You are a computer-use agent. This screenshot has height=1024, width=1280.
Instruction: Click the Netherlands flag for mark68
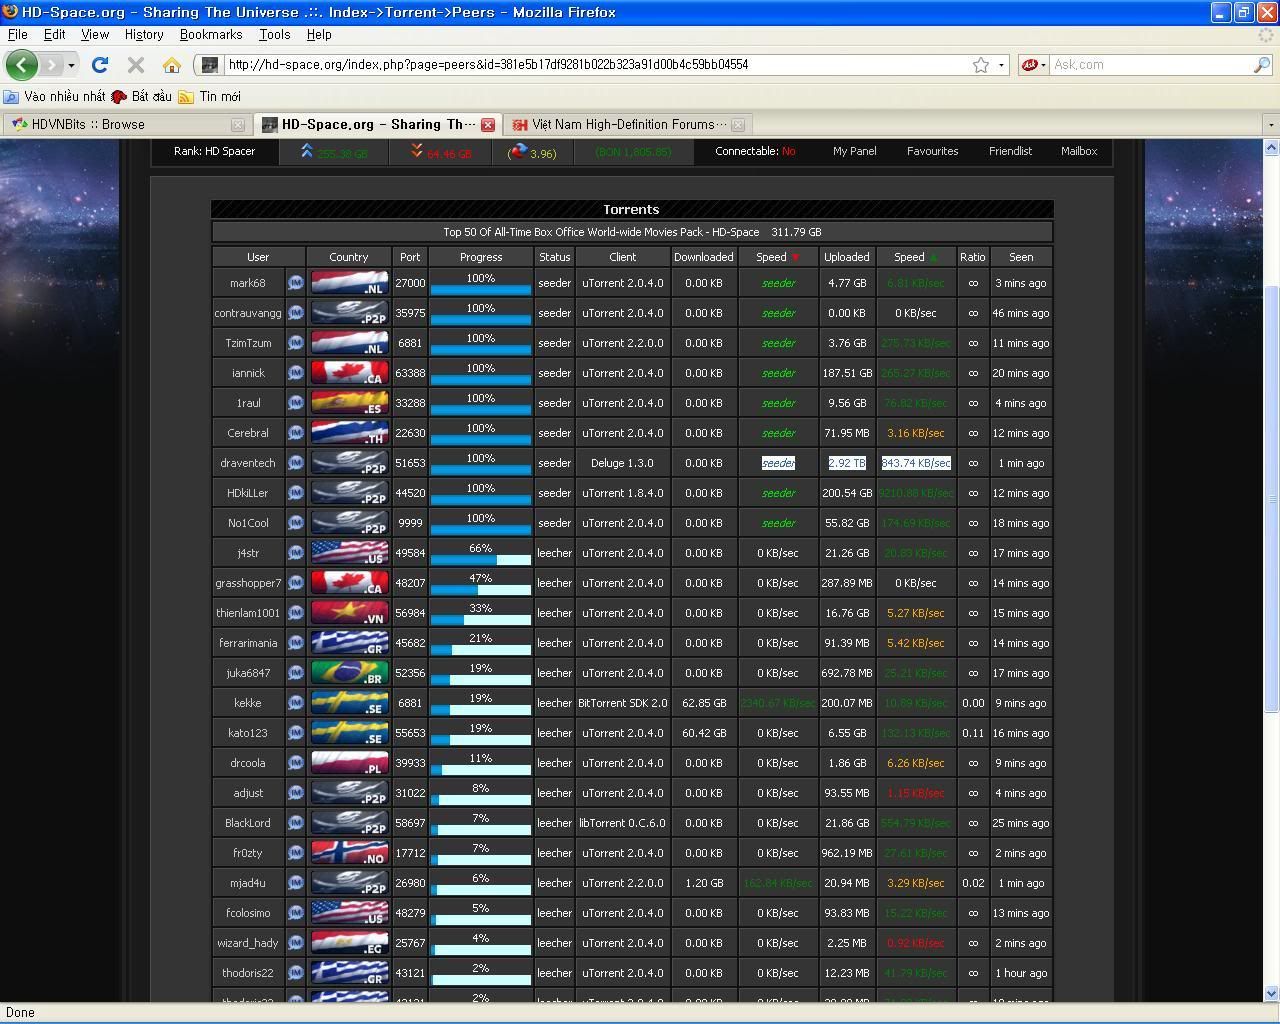tap(349, 283)
